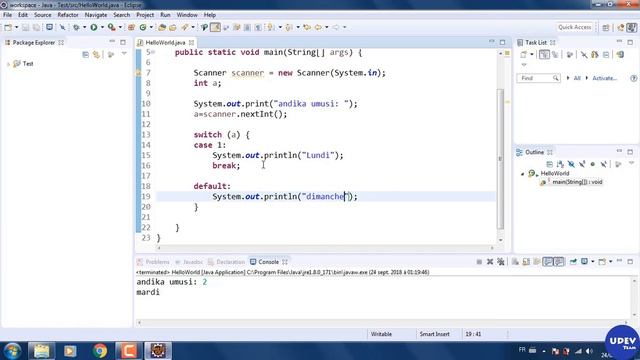Switch to the Problems tab
This screenshot has width=640, height=360.
coord(153,262)
